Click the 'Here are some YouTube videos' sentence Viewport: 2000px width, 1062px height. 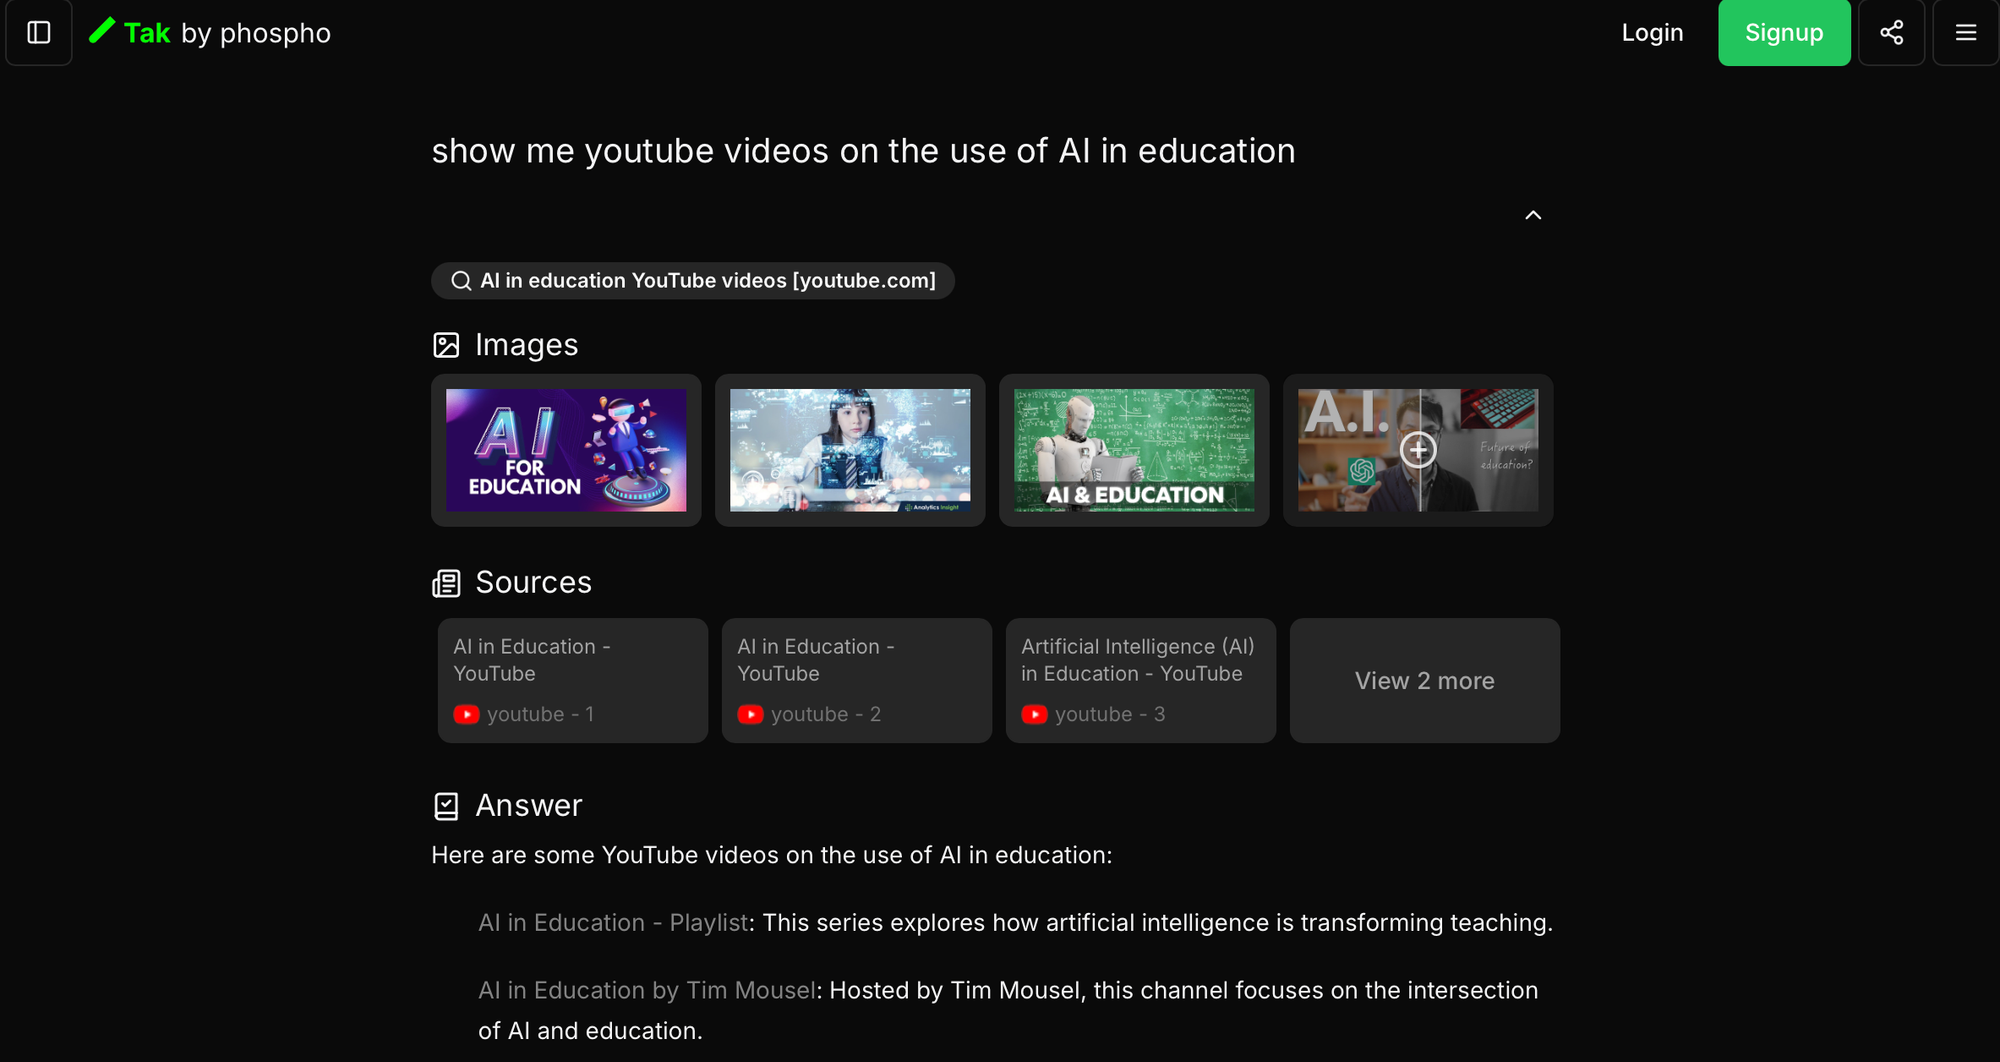click(772, 856)
